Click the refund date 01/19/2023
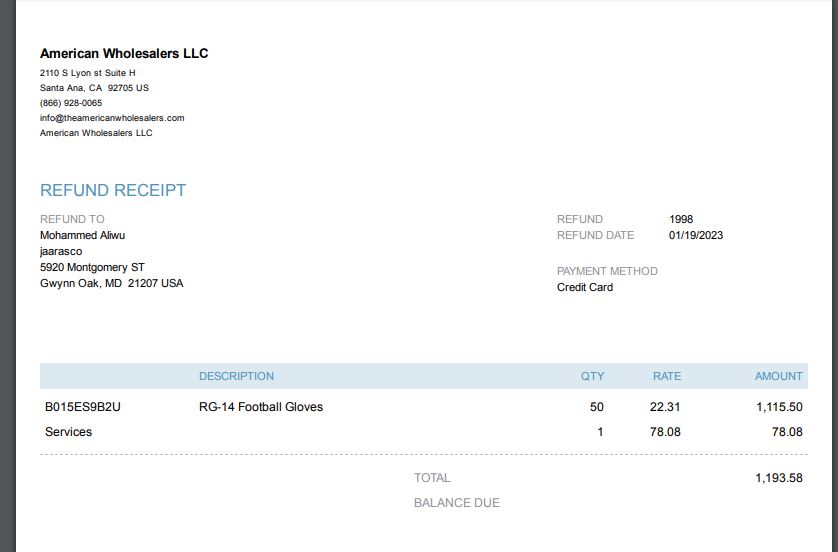 point(696,235)
